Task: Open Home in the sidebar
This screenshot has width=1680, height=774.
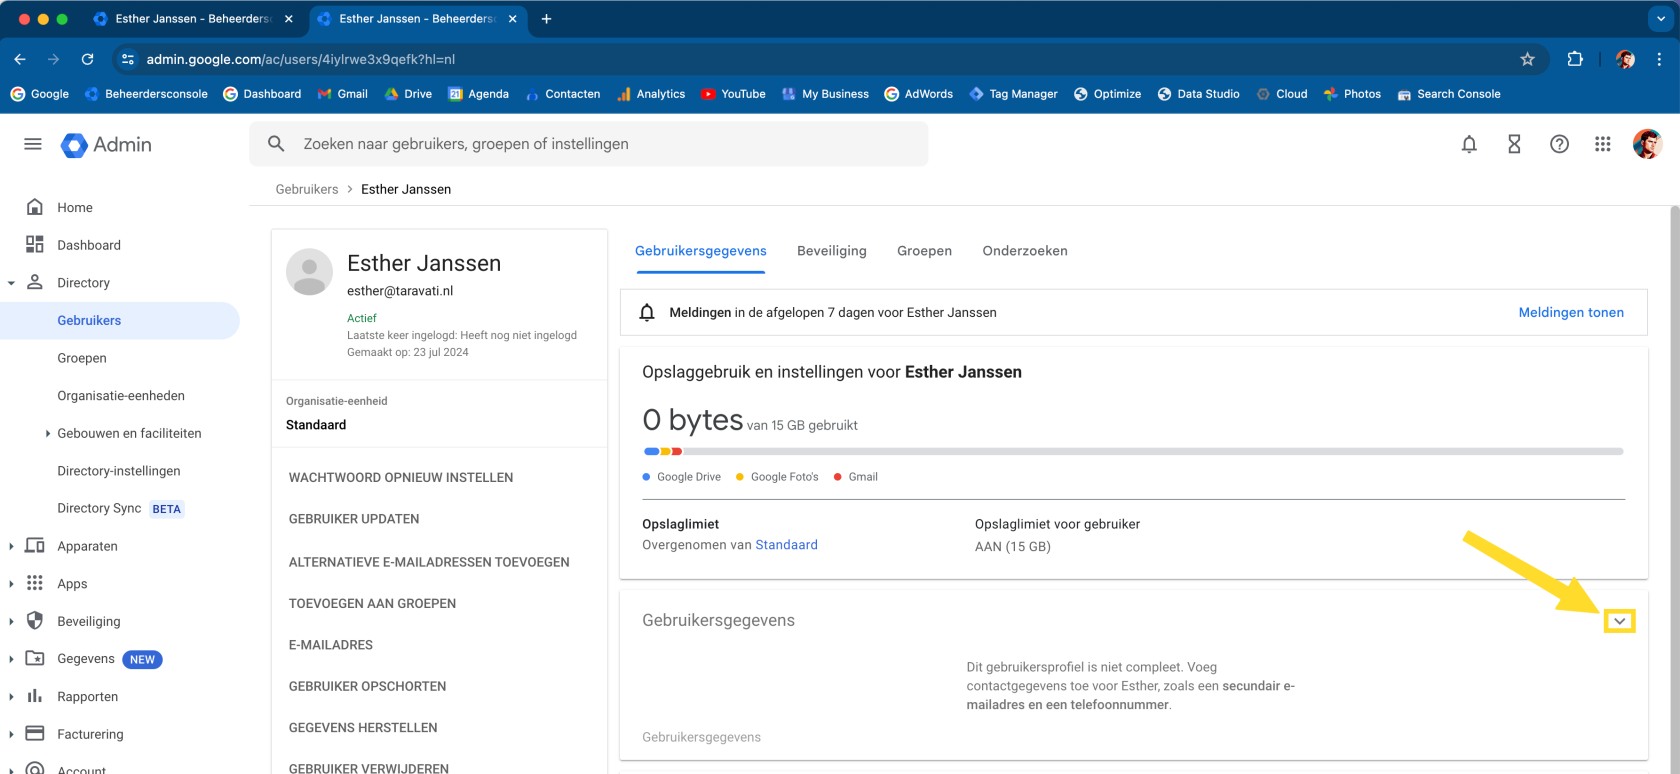Action: coord(75,208)
